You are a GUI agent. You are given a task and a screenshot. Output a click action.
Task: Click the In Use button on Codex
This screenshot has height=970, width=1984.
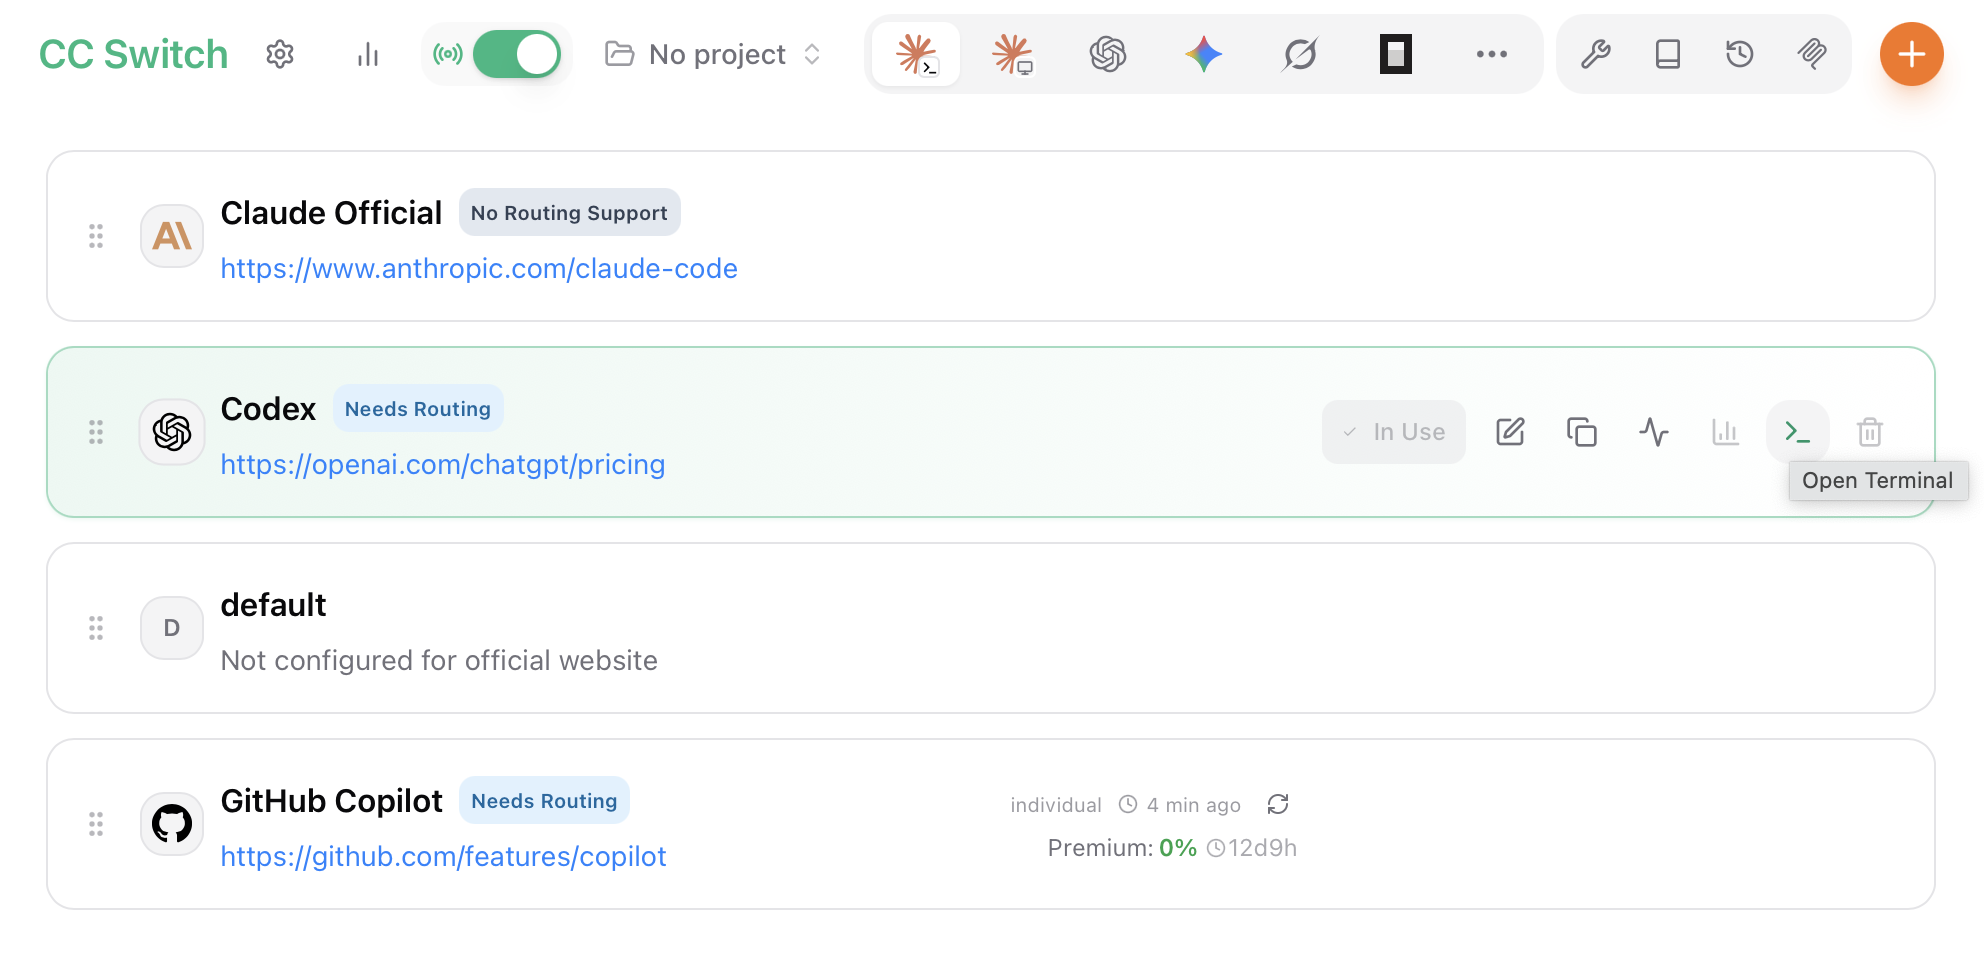[x=1394, y=432]
